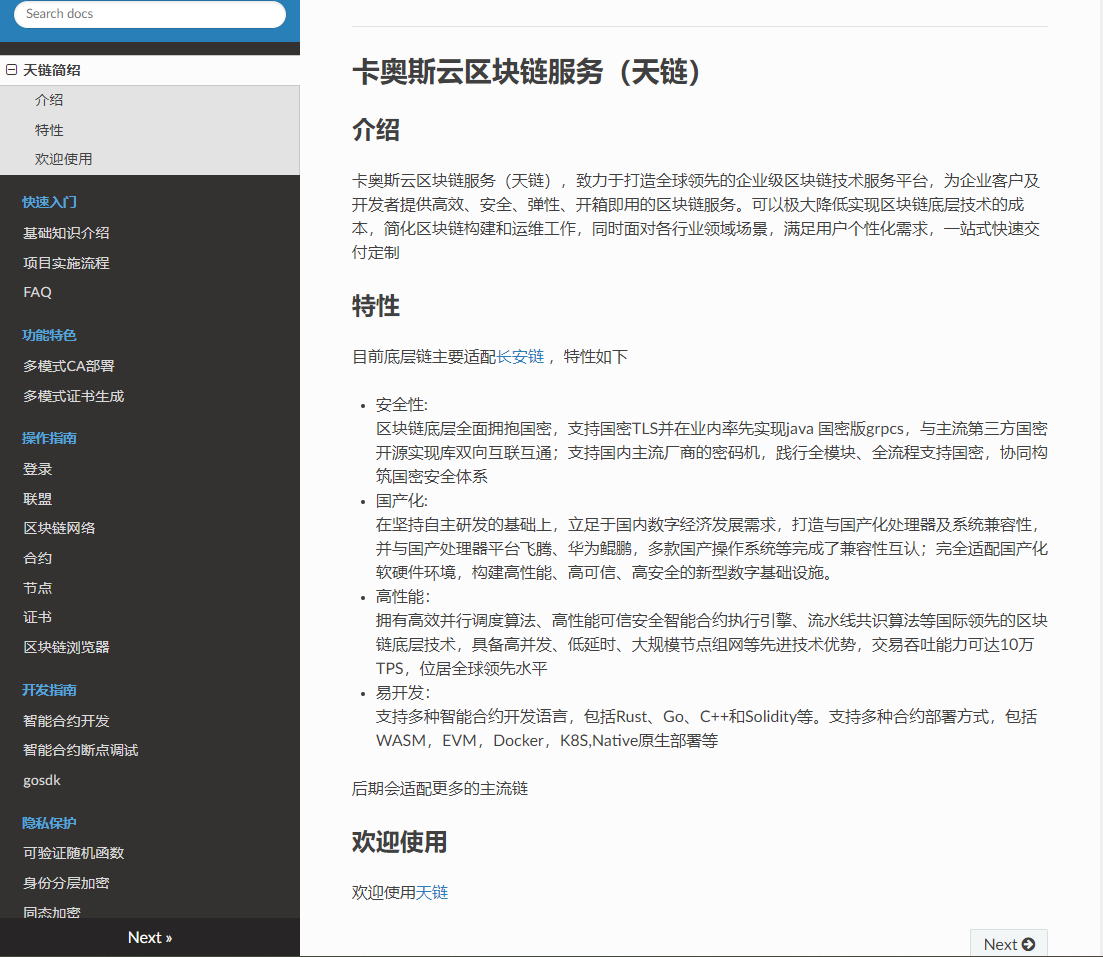1103x957 pixels.
Task: Open 智能合约开发 page
Action: point(66,721)
